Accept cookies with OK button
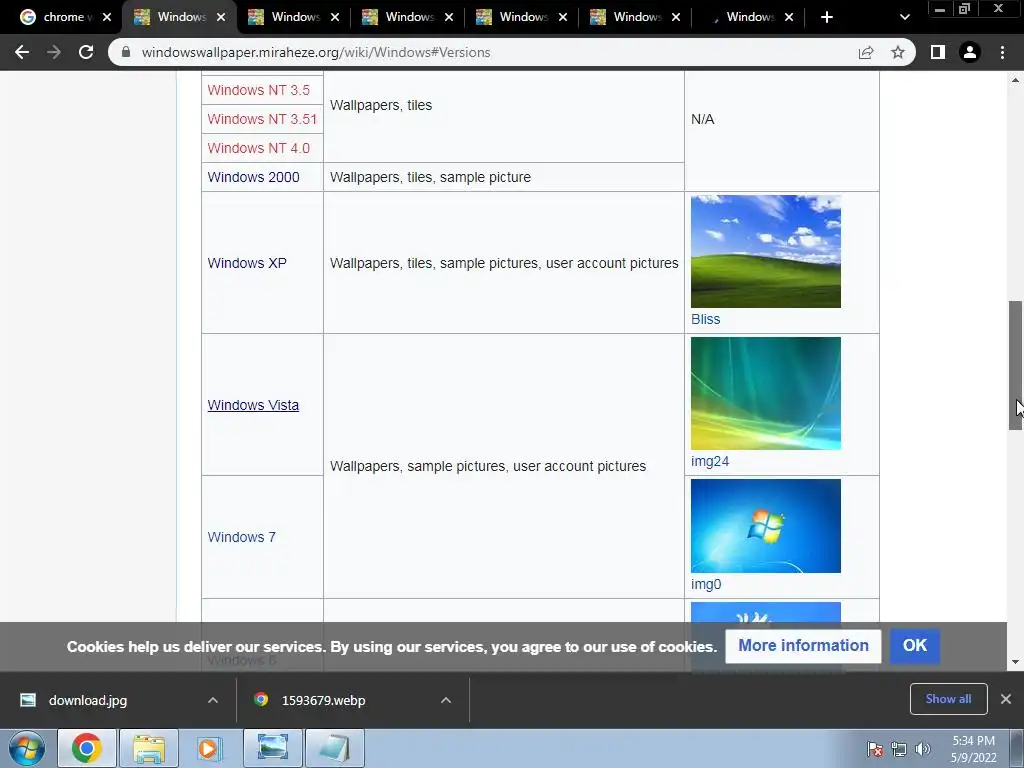1024x768 pixels. pyautogui.click(x=915, y=646)
